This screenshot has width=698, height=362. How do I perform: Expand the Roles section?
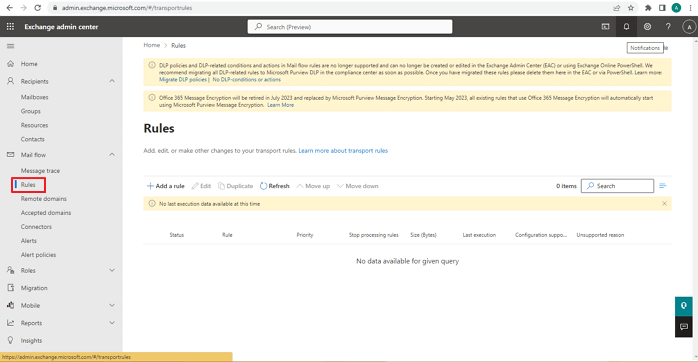(112, 270)
